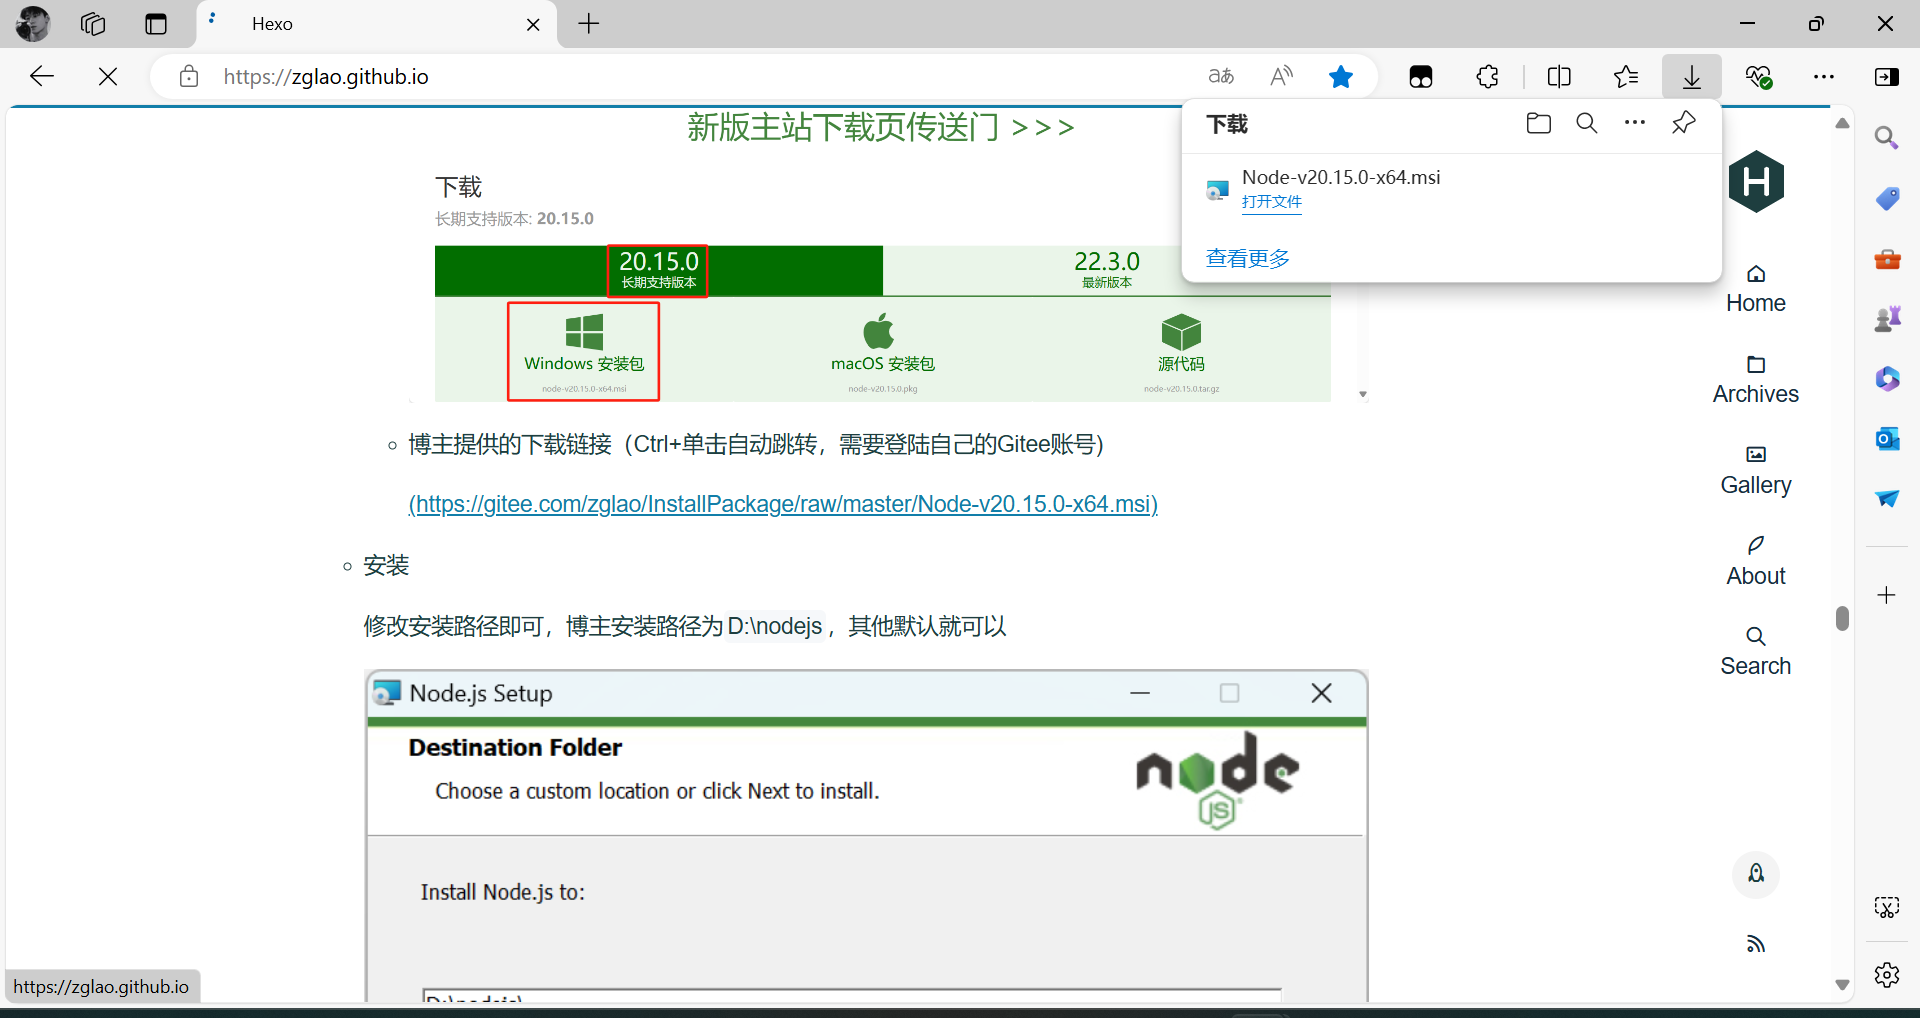Click the 22.3.0 latest version in image
This screenshot has height=1018, width=1920.
(x=1107, y=270)
